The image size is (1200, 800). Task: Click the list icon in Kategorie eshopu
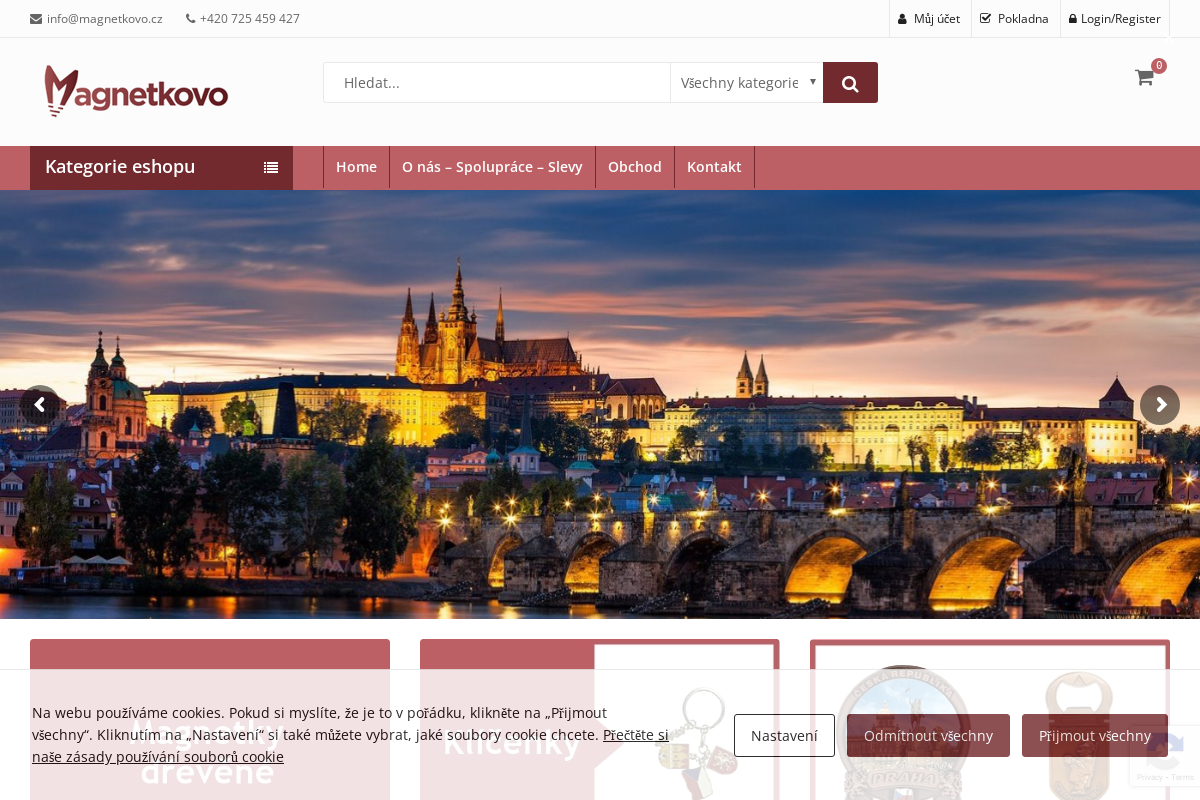pyautogui.click(x=271, y=168)
